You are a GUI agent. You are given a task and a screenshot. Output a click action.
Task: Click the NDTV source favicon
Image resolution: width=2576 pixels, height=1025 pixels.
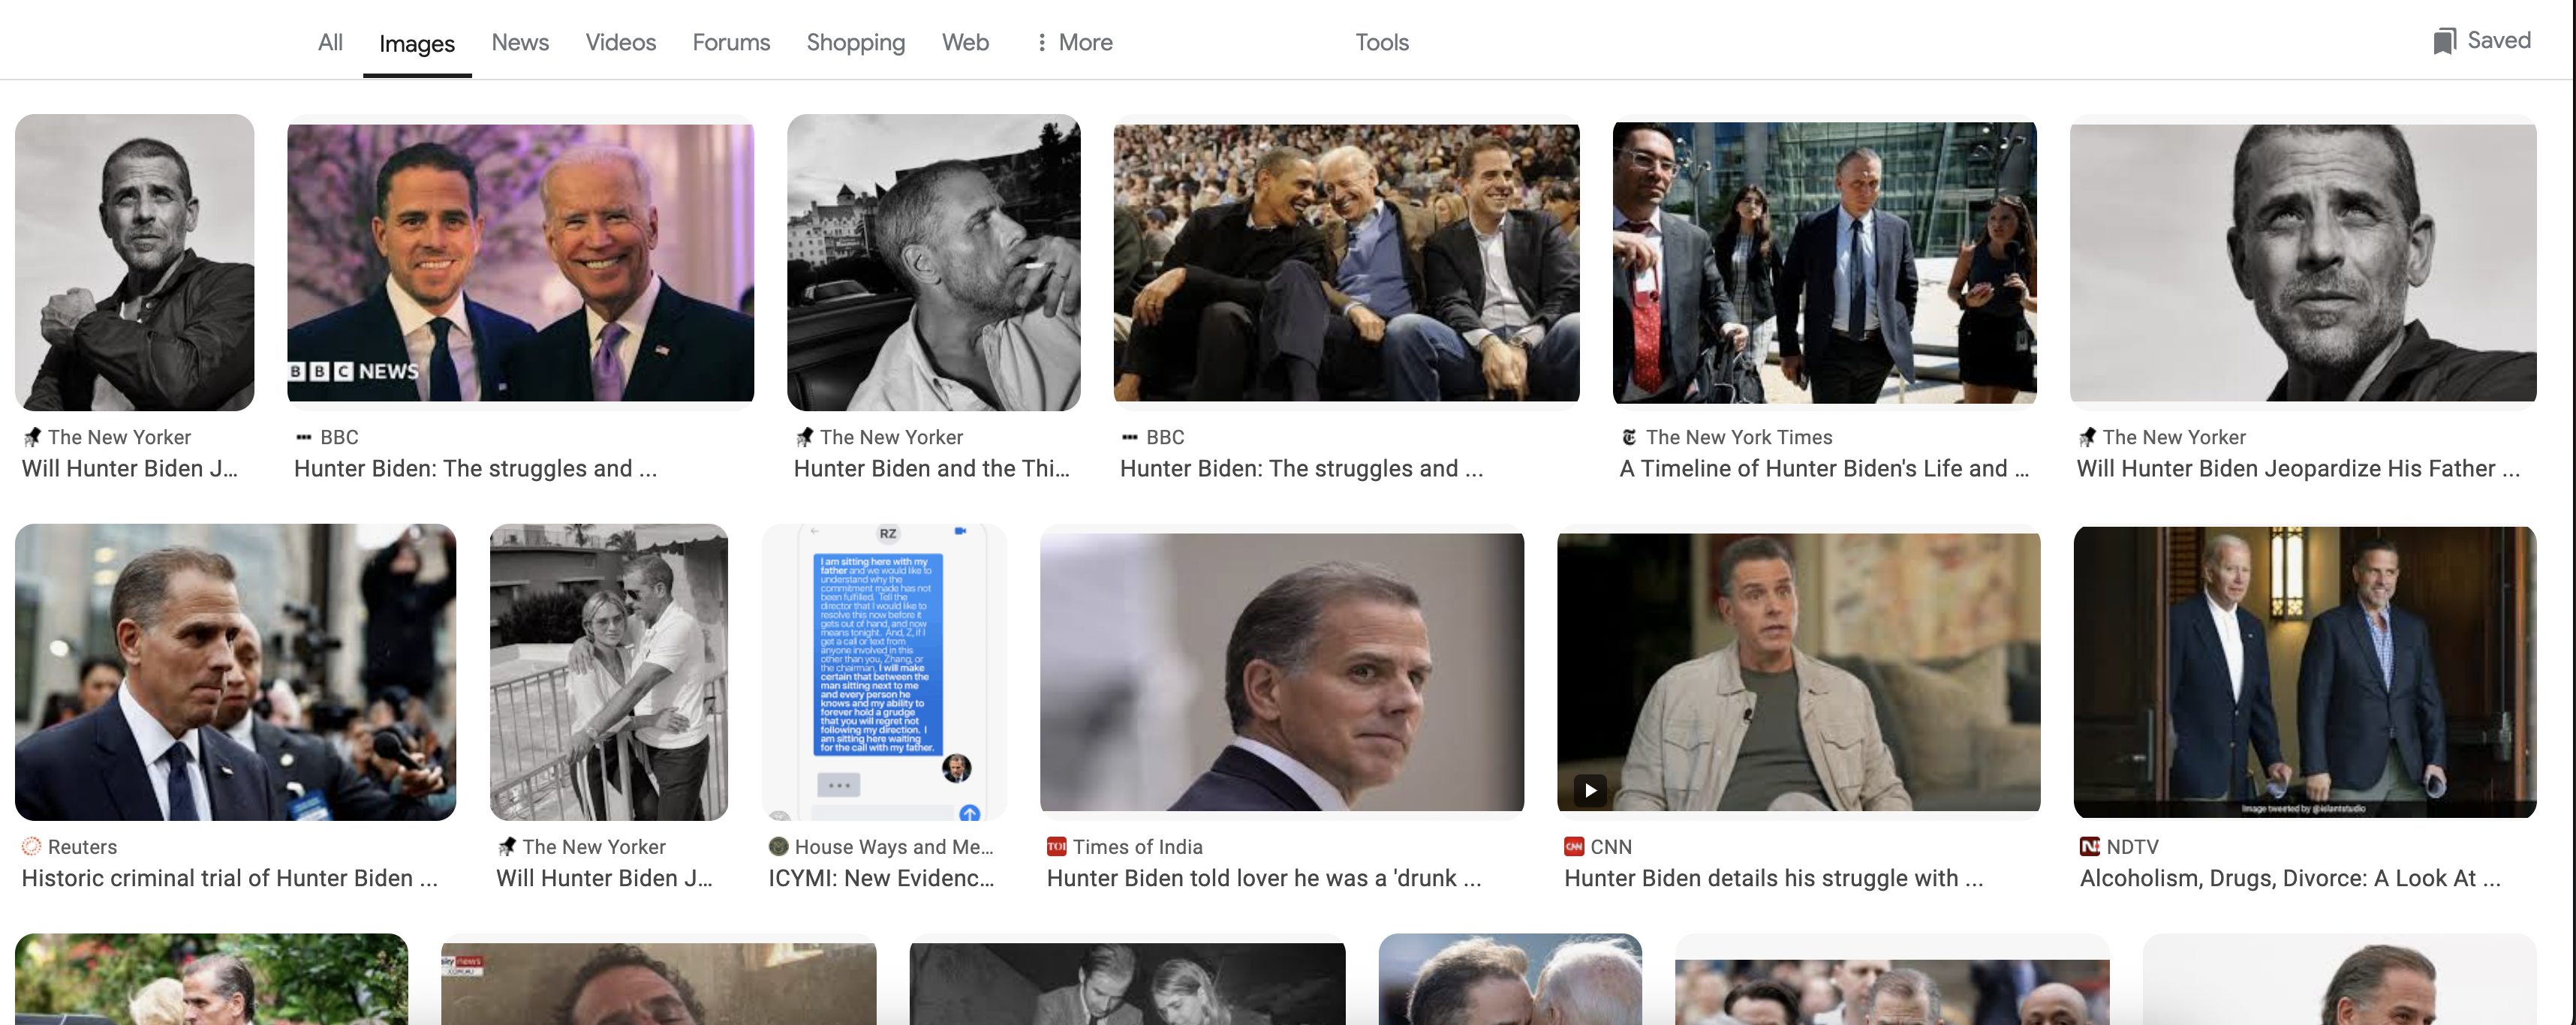(x=2089, y=847)
